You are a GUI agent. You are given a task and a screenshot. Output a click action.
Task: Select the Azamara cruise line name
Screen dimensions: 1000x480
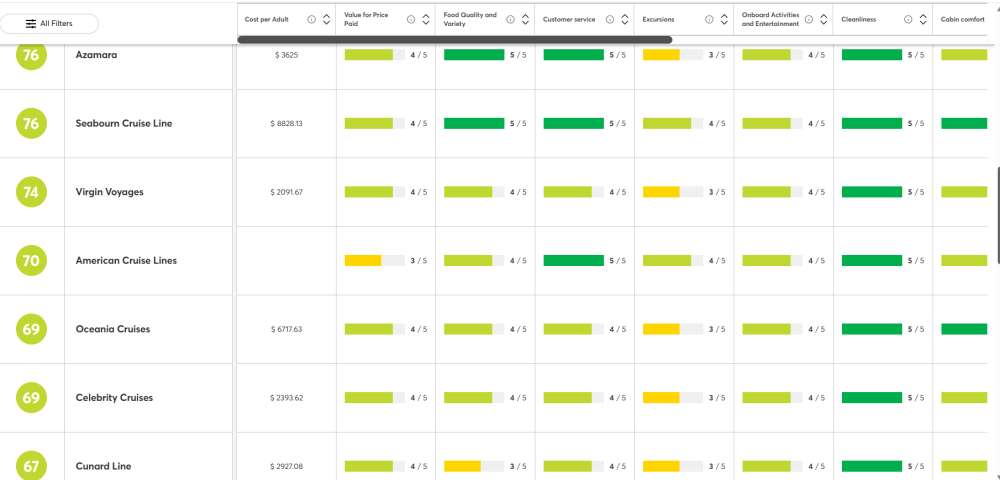tap(96, 55)
